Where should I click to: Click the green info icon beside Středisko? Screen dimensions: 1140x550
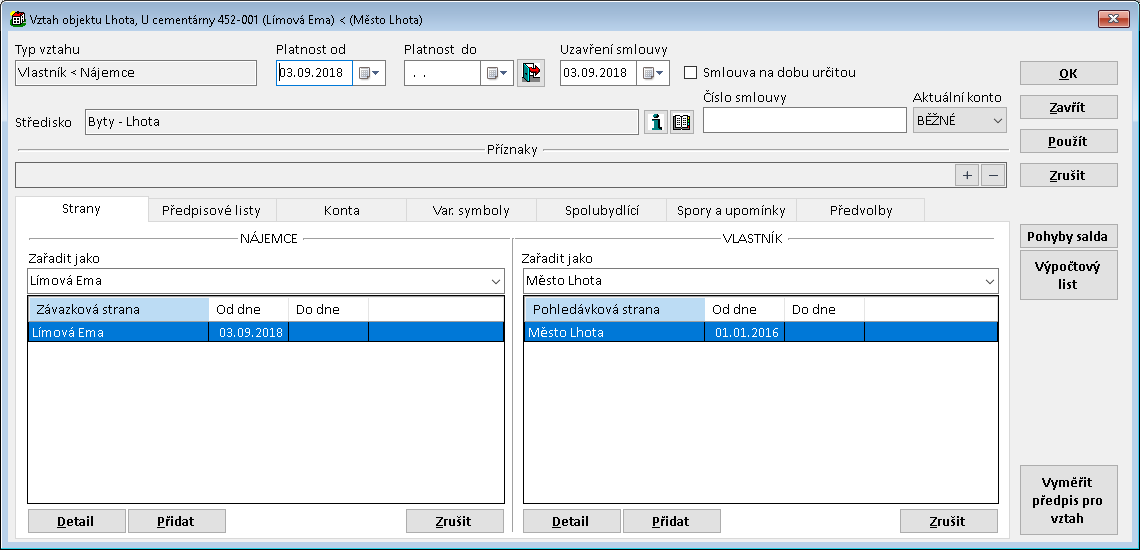[x=656, y=122]
